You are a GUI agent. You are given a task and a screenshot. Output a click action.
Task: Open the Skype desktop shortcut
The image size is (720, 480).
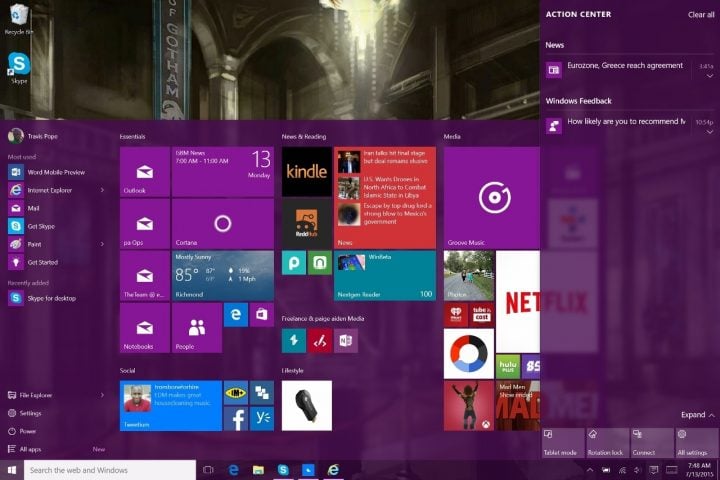click(19, 68)
